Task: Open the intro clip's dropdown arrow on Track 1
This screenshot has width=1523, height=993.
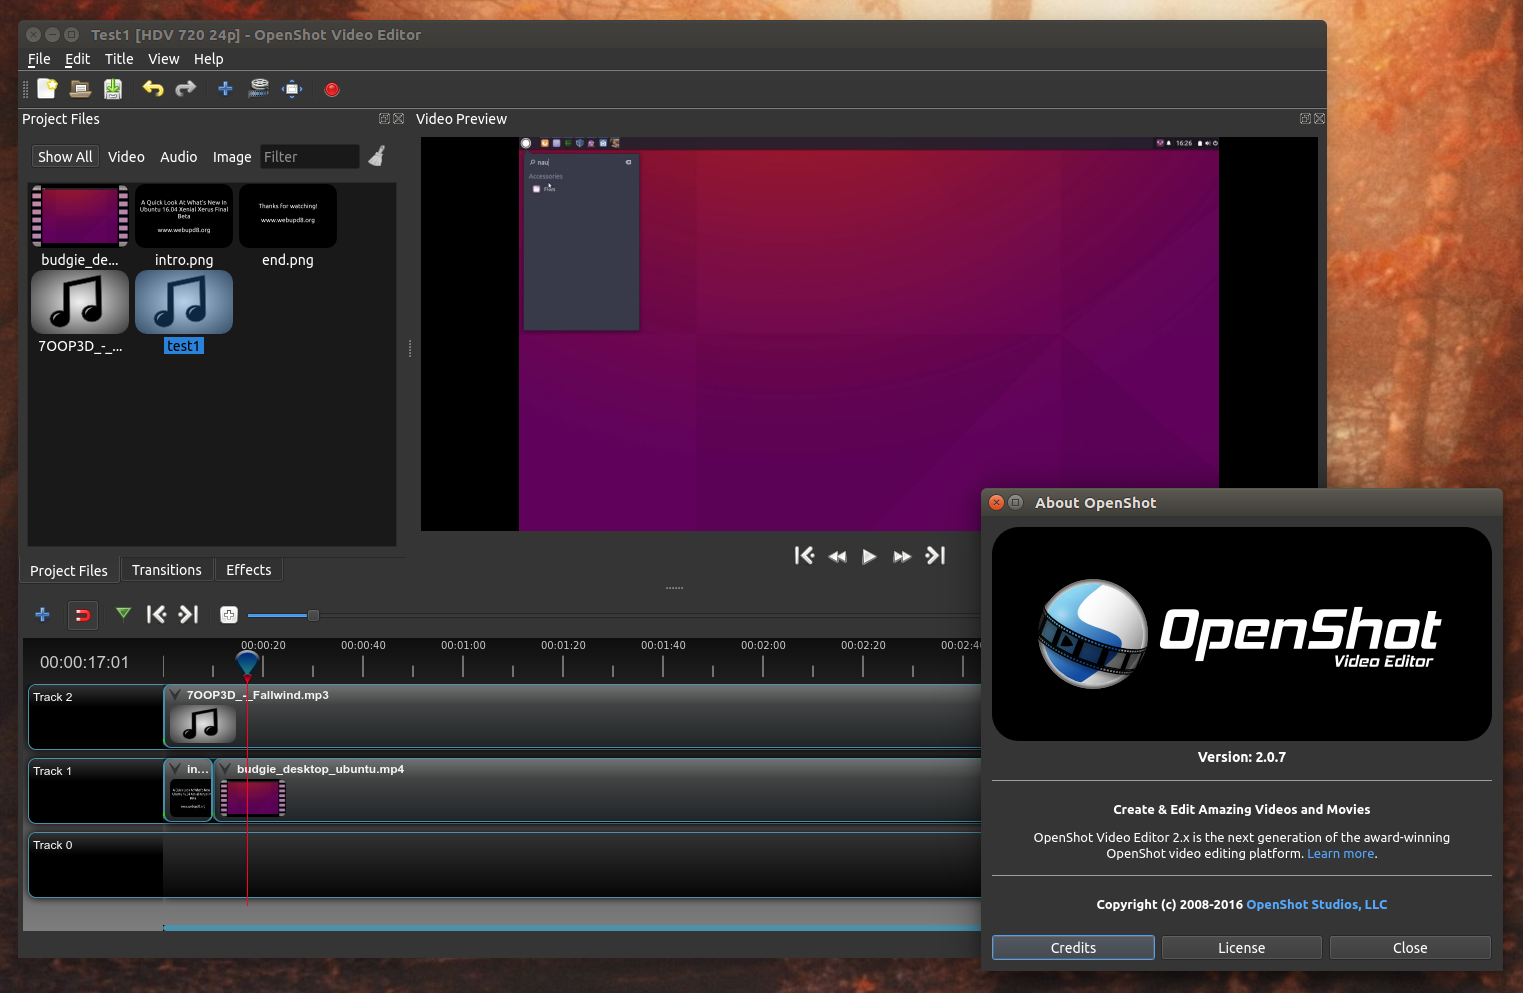Action: [x=176, y=769]
